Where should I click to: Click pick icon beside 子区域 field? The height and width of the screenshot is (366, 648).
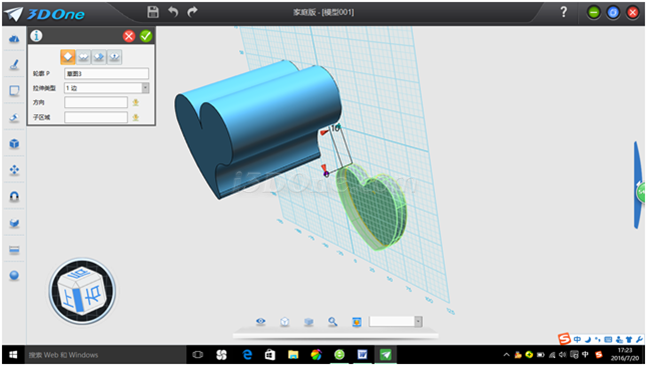pyautogui.click(x=135, y=117)
